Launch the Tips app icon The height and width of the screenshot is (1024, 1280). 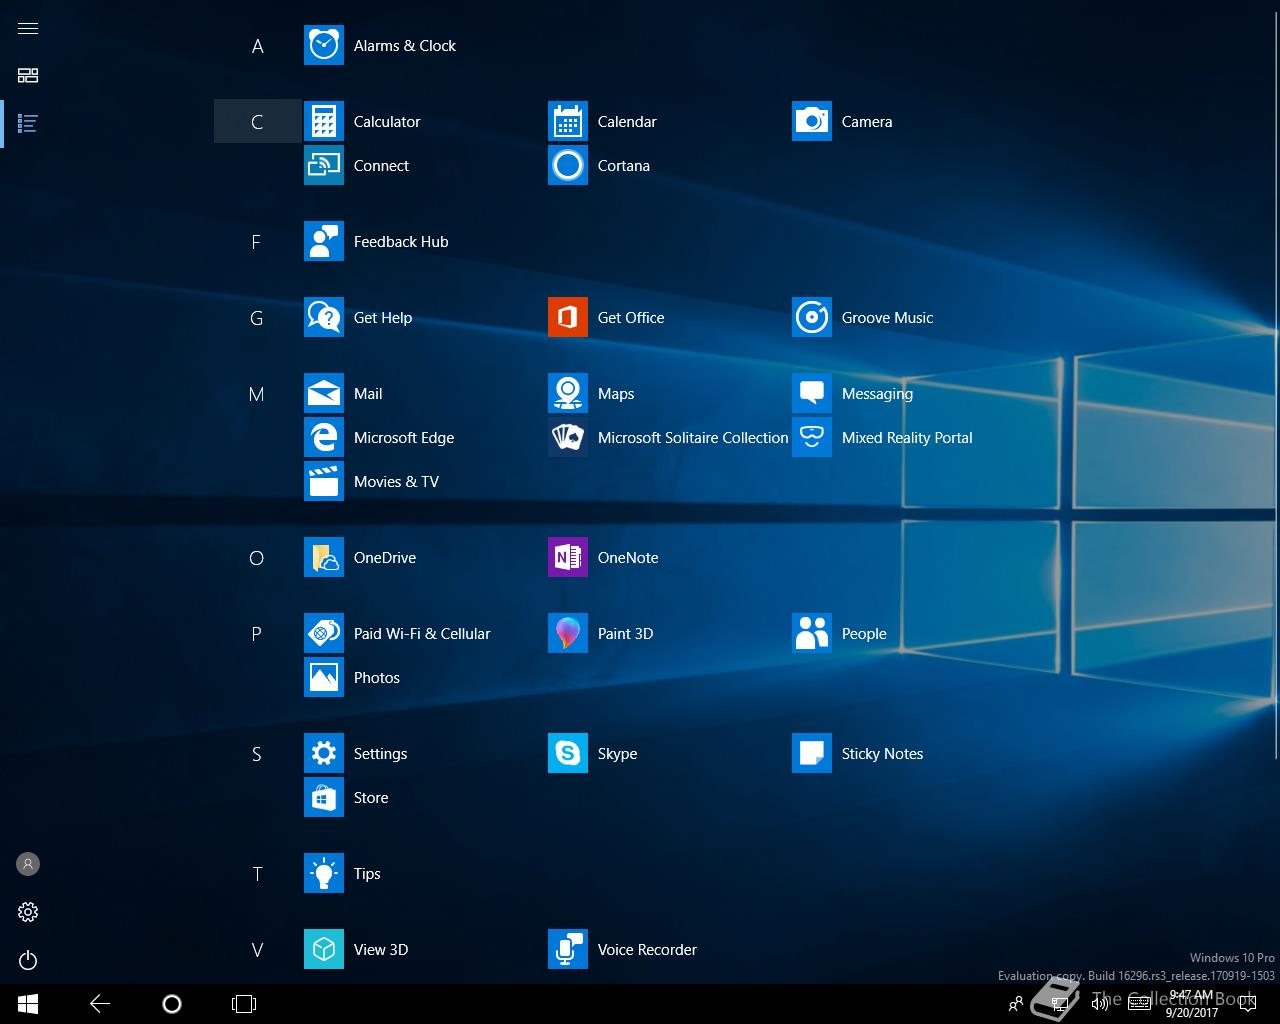point(324,874)
